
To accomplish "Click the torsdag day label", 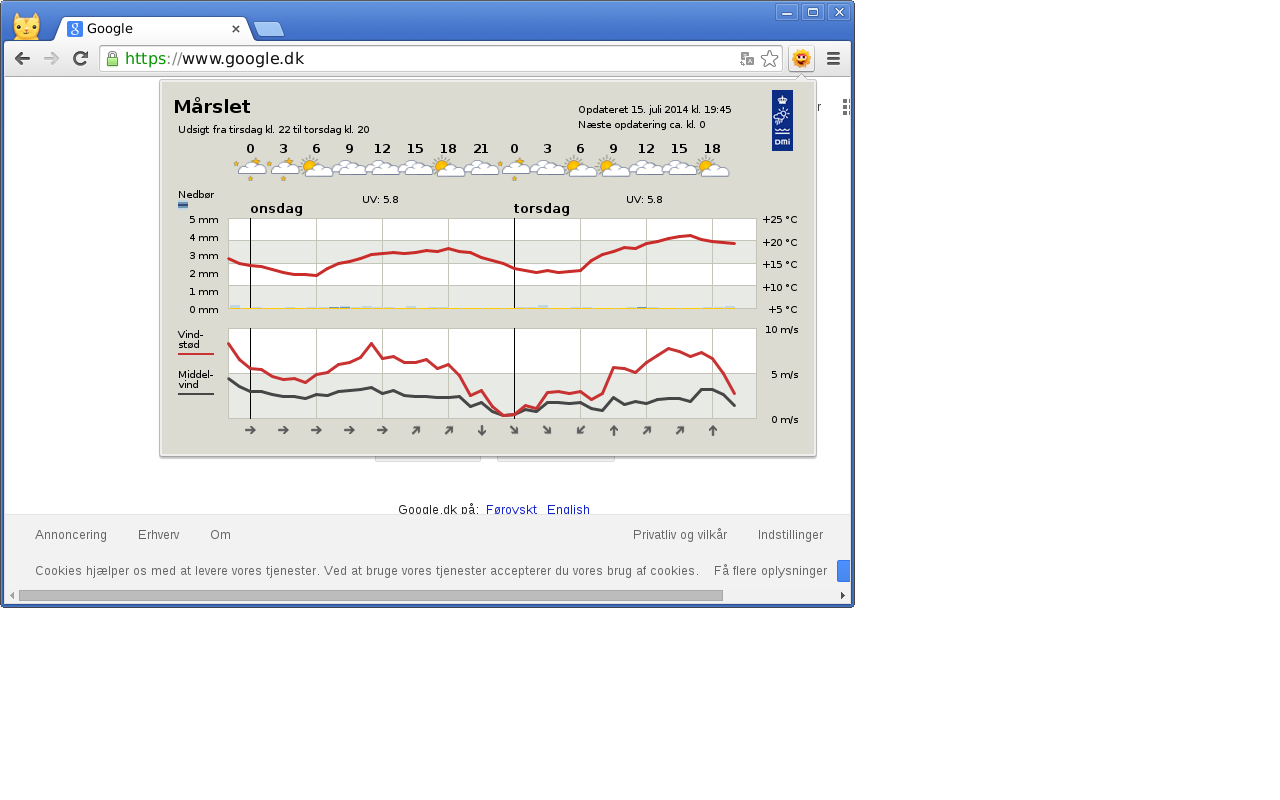I will (x=542, y=209).
